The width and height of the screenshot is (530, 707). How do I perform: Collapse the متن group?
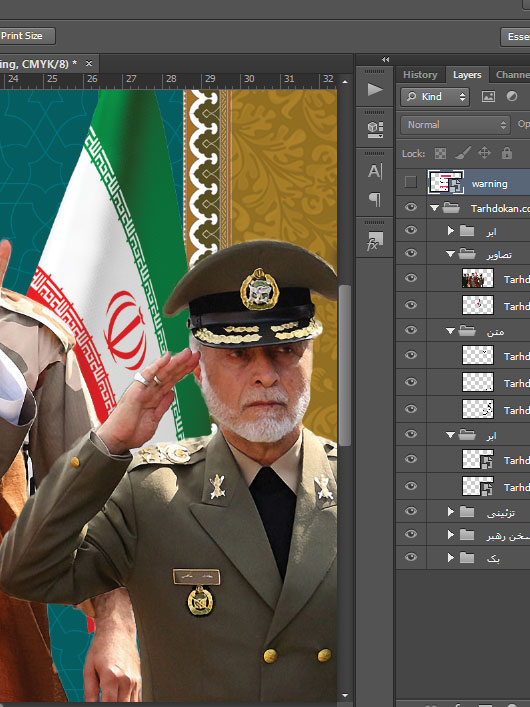(450, 331)
